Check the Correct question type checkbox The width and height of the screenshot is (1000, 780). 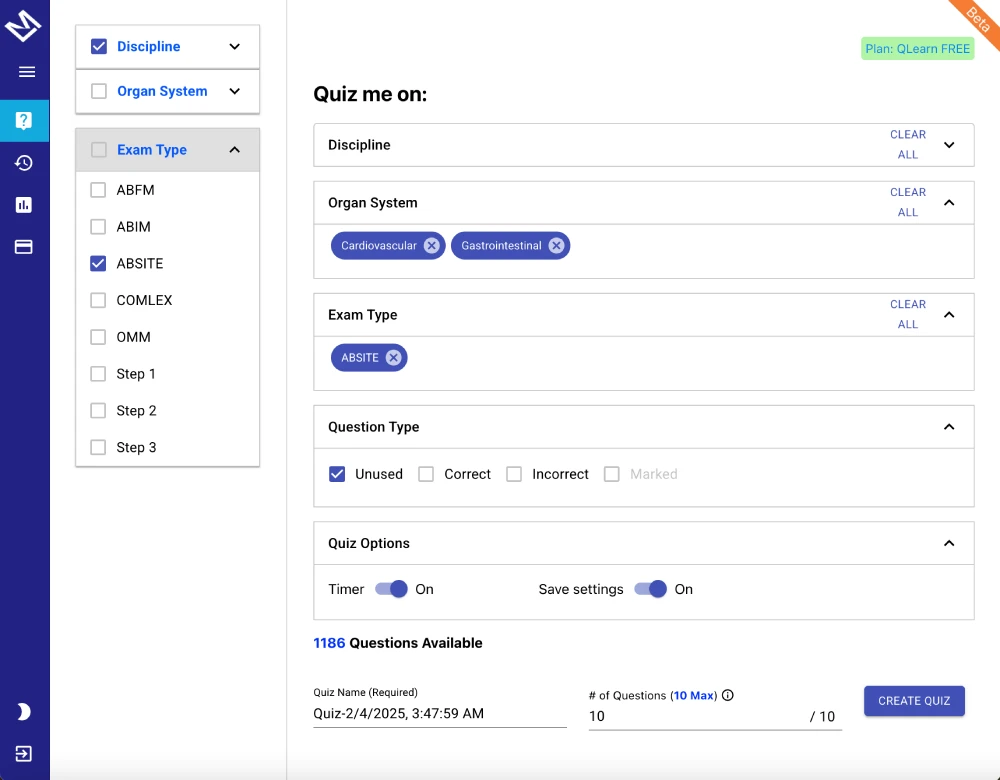(426, 474)
